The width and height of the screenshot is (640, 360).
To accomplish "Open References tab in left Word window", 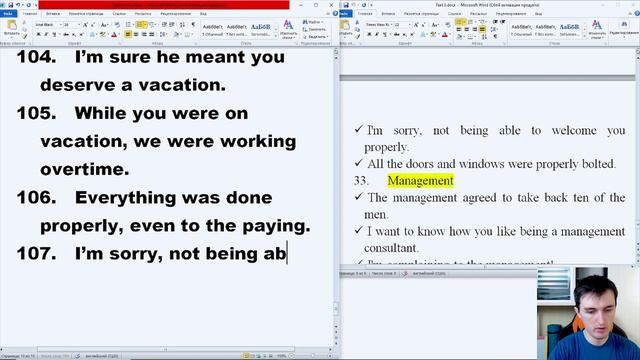I will [119, 13].
